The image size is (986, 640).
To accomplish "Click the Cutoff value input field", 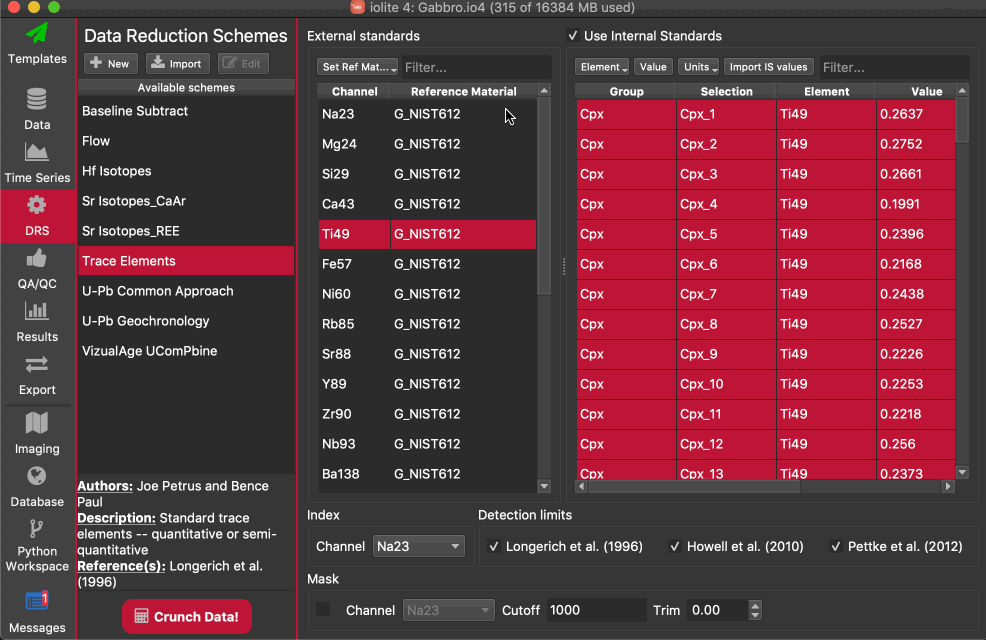I will point(596,610).
